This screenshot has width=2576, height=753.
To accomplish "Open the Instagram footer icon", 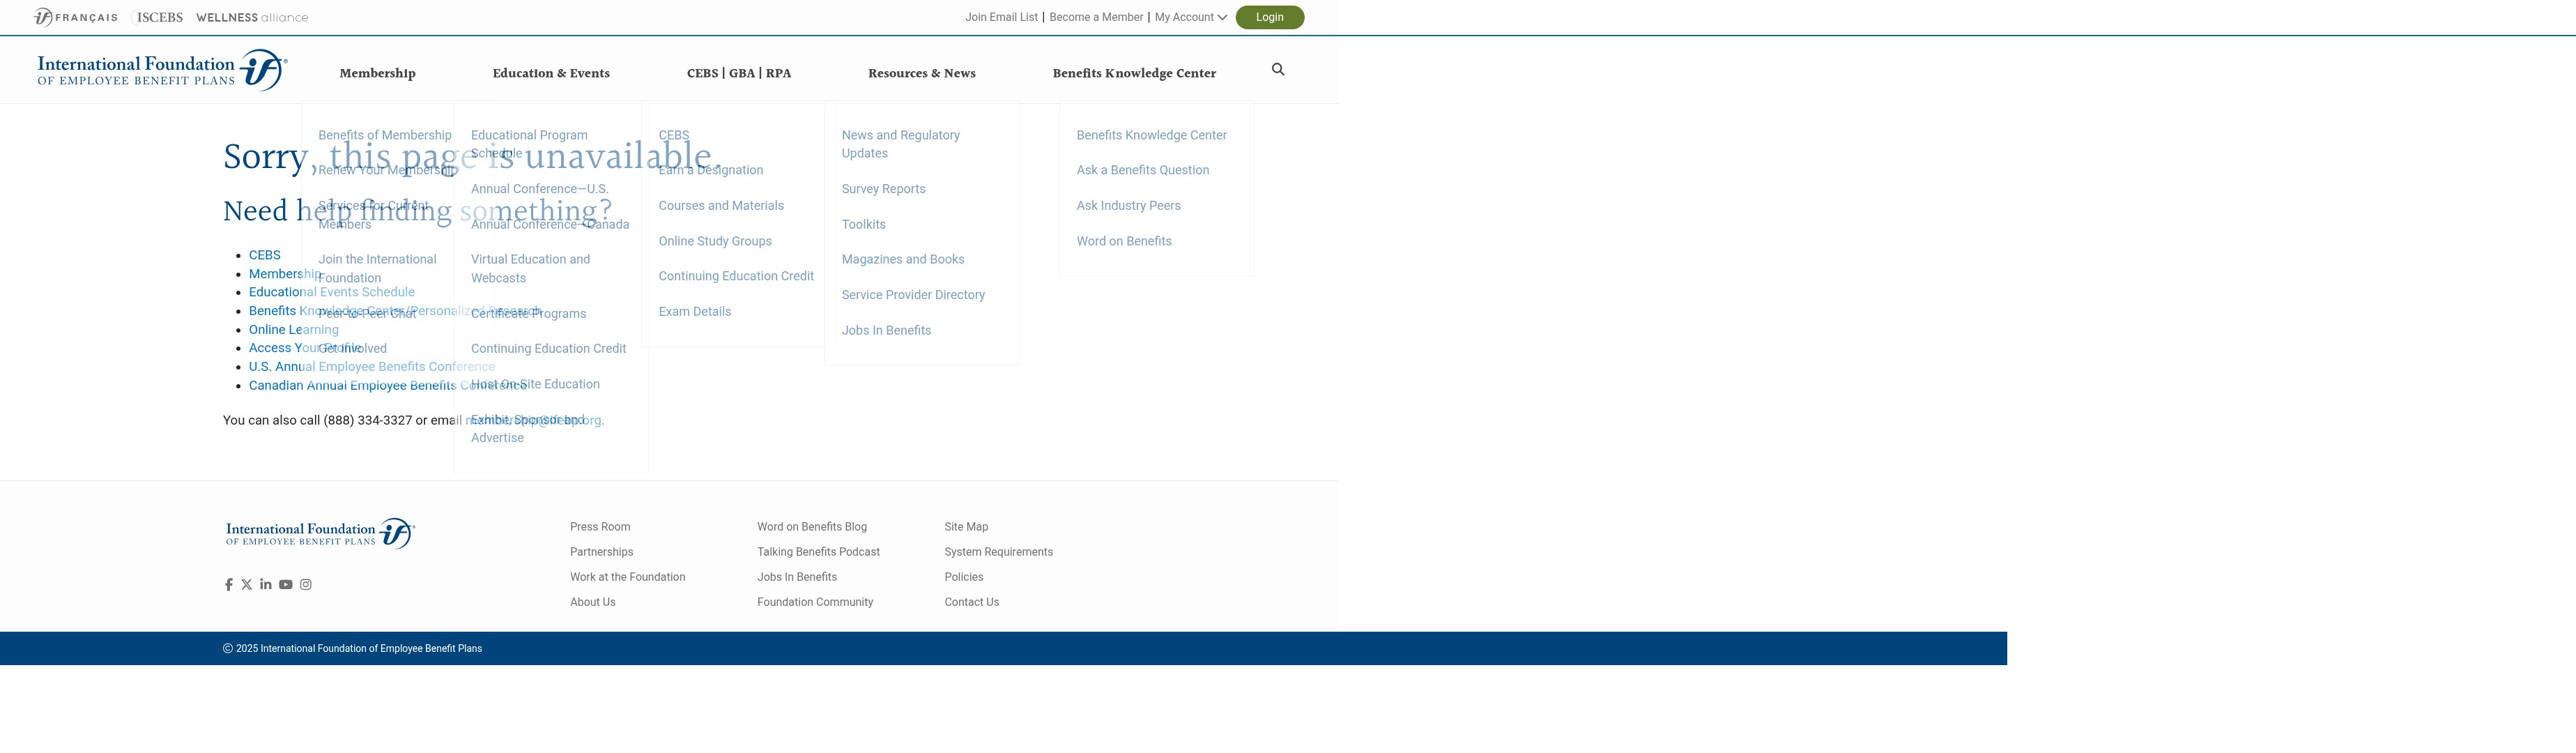I will [306, 585].
